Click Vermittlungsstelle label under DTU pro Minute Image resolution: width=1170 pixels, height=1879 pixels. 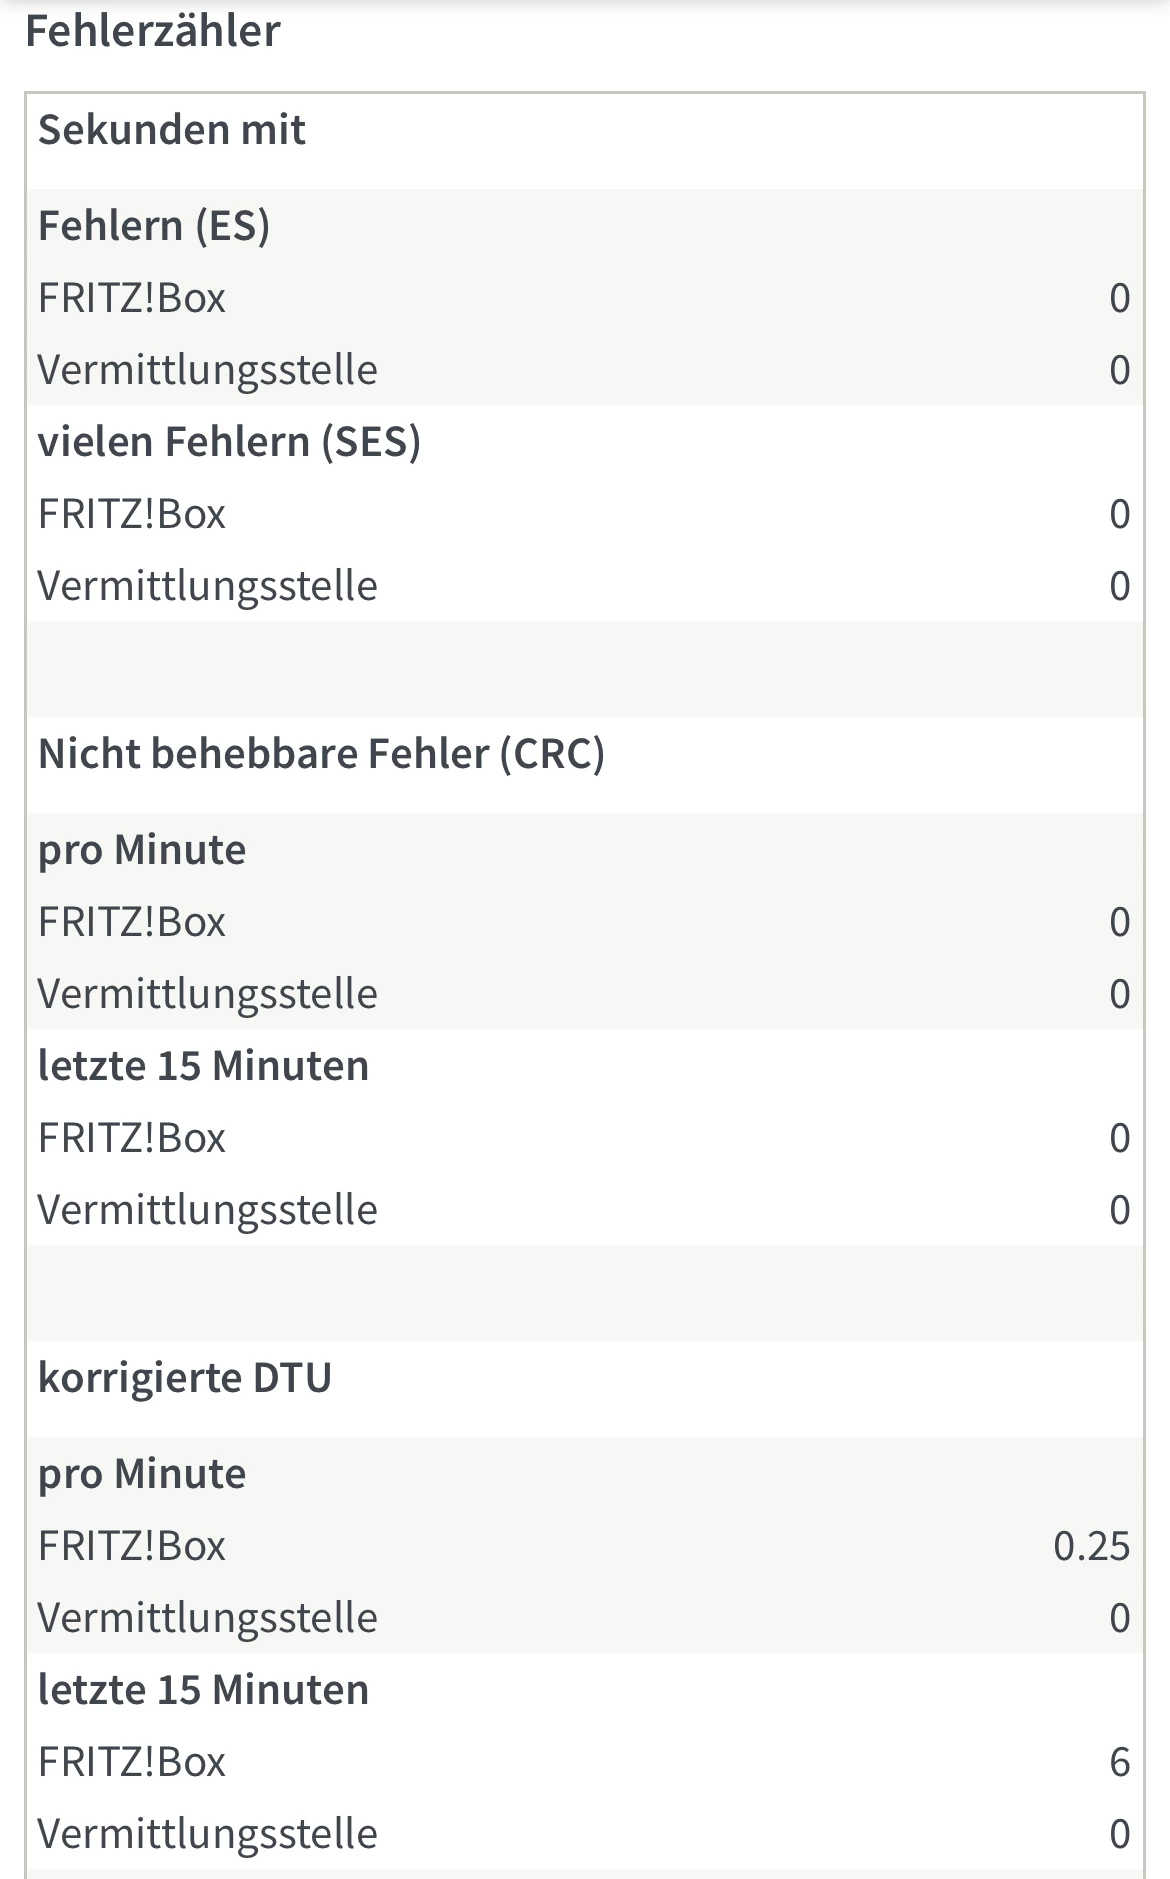(207, 1618)
